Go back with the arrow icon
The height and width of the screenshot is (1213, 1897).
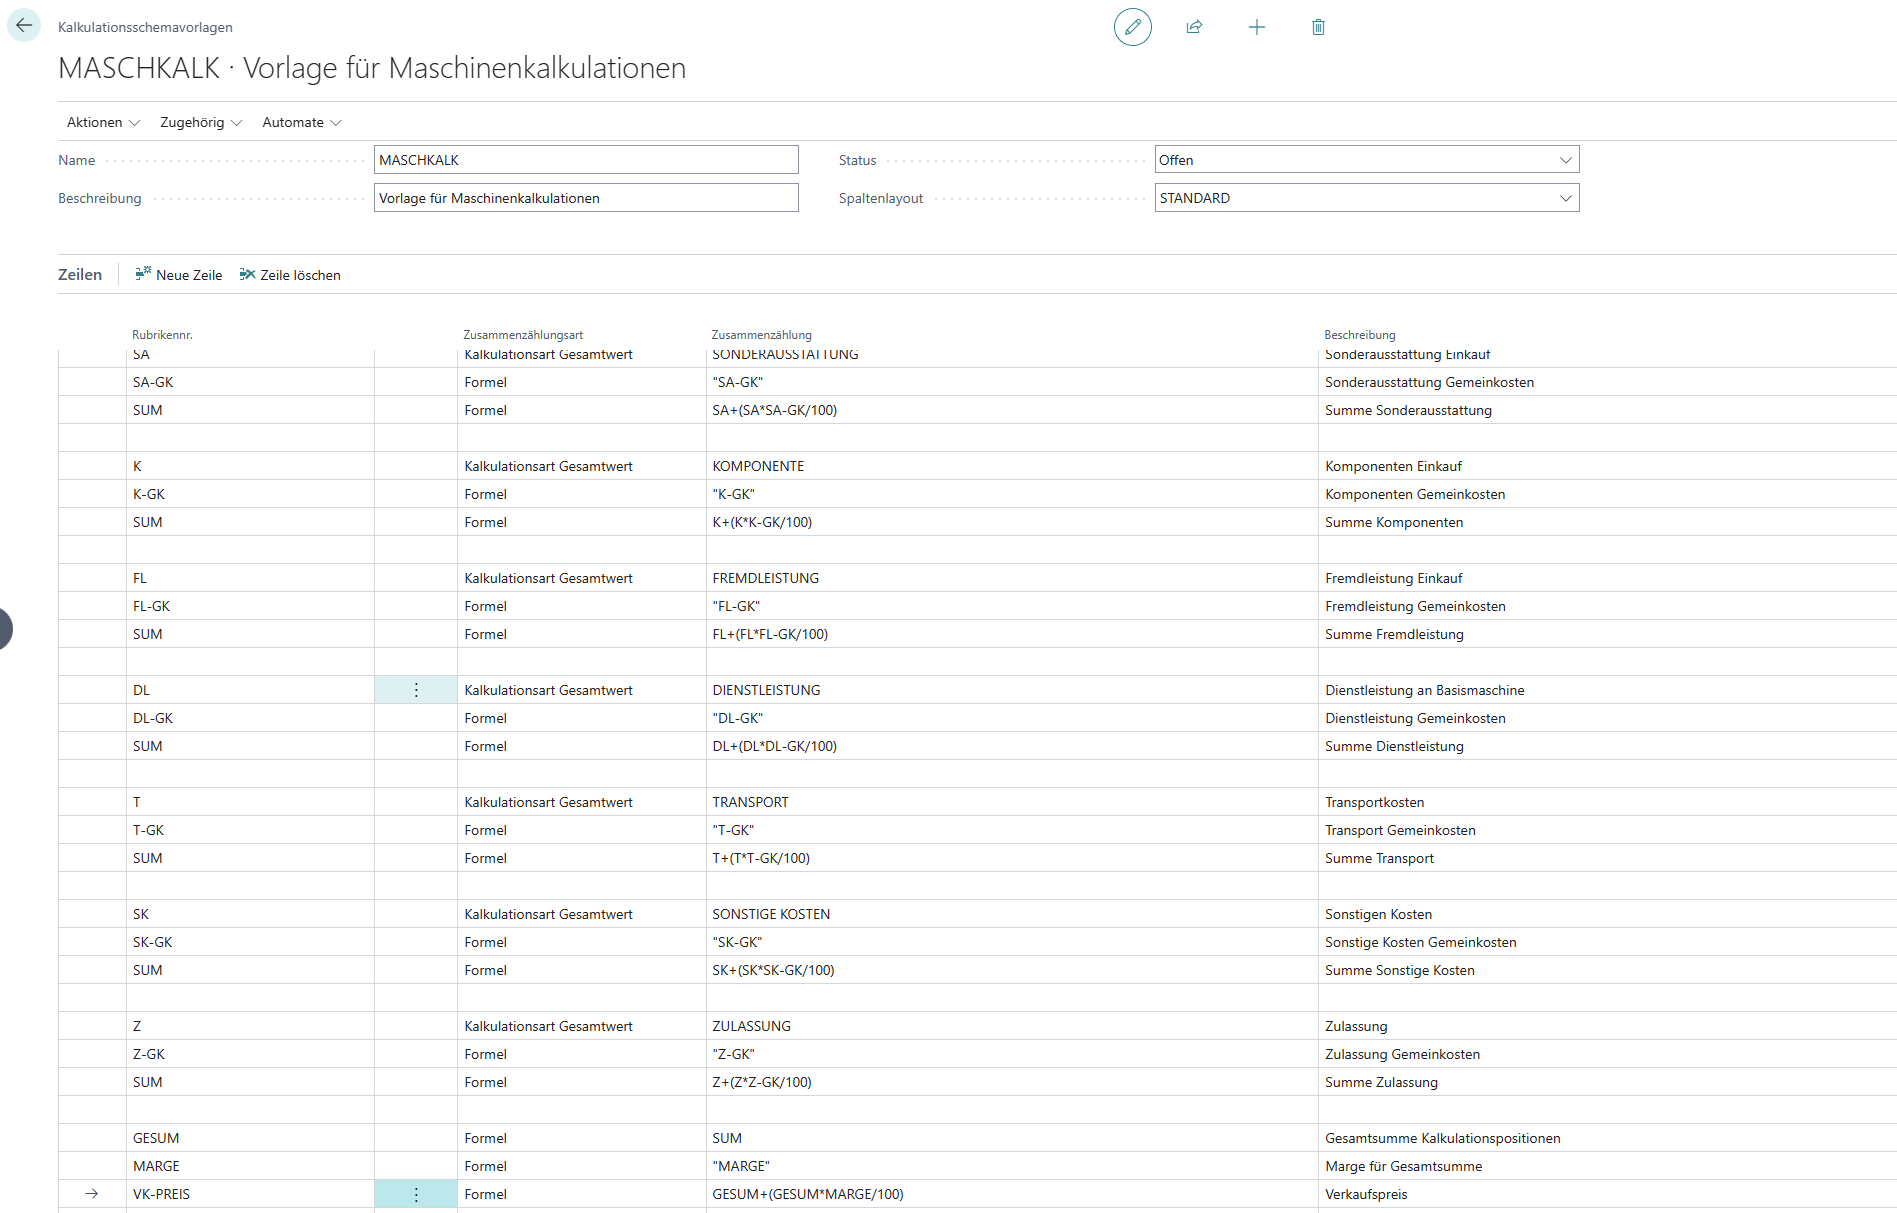[x=24, y=26]
